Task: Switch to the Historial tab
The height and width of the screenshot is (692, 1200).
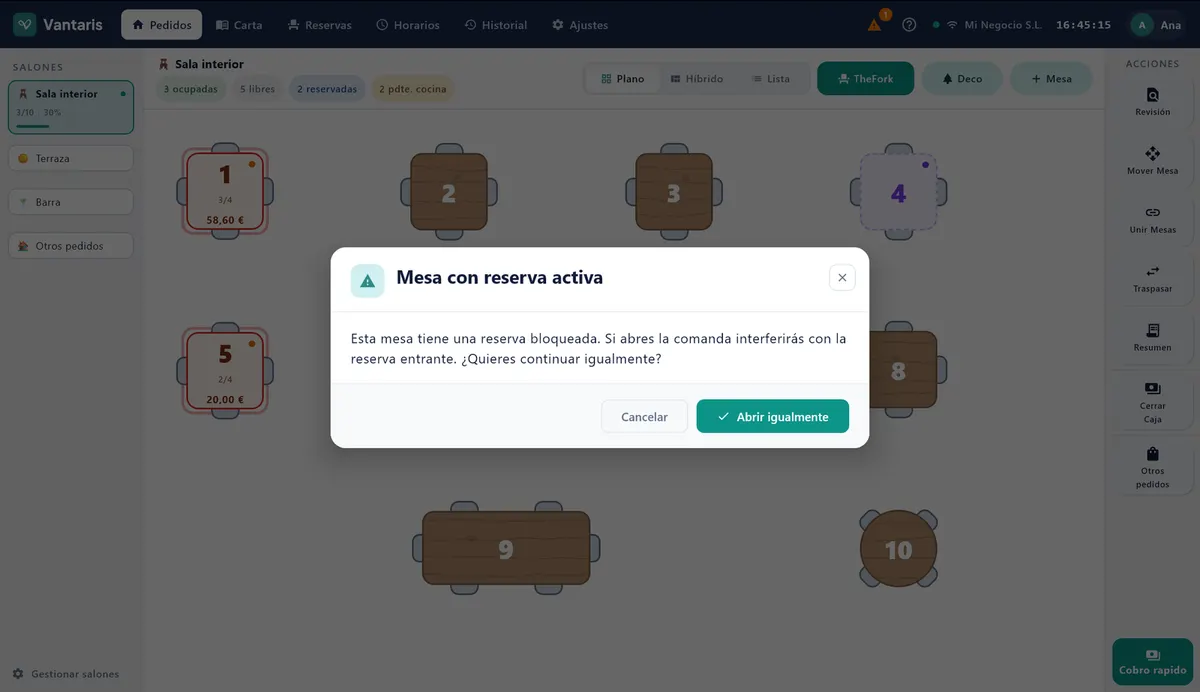Action: tap(496, 25)
